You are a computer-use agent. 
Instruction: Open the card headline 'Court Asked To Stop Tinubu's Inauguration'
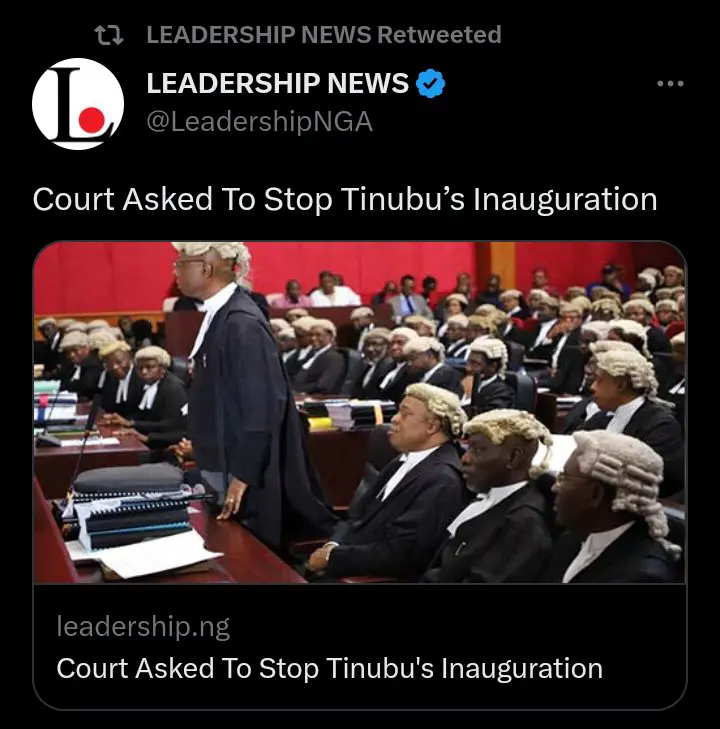(x=330, y=669)
